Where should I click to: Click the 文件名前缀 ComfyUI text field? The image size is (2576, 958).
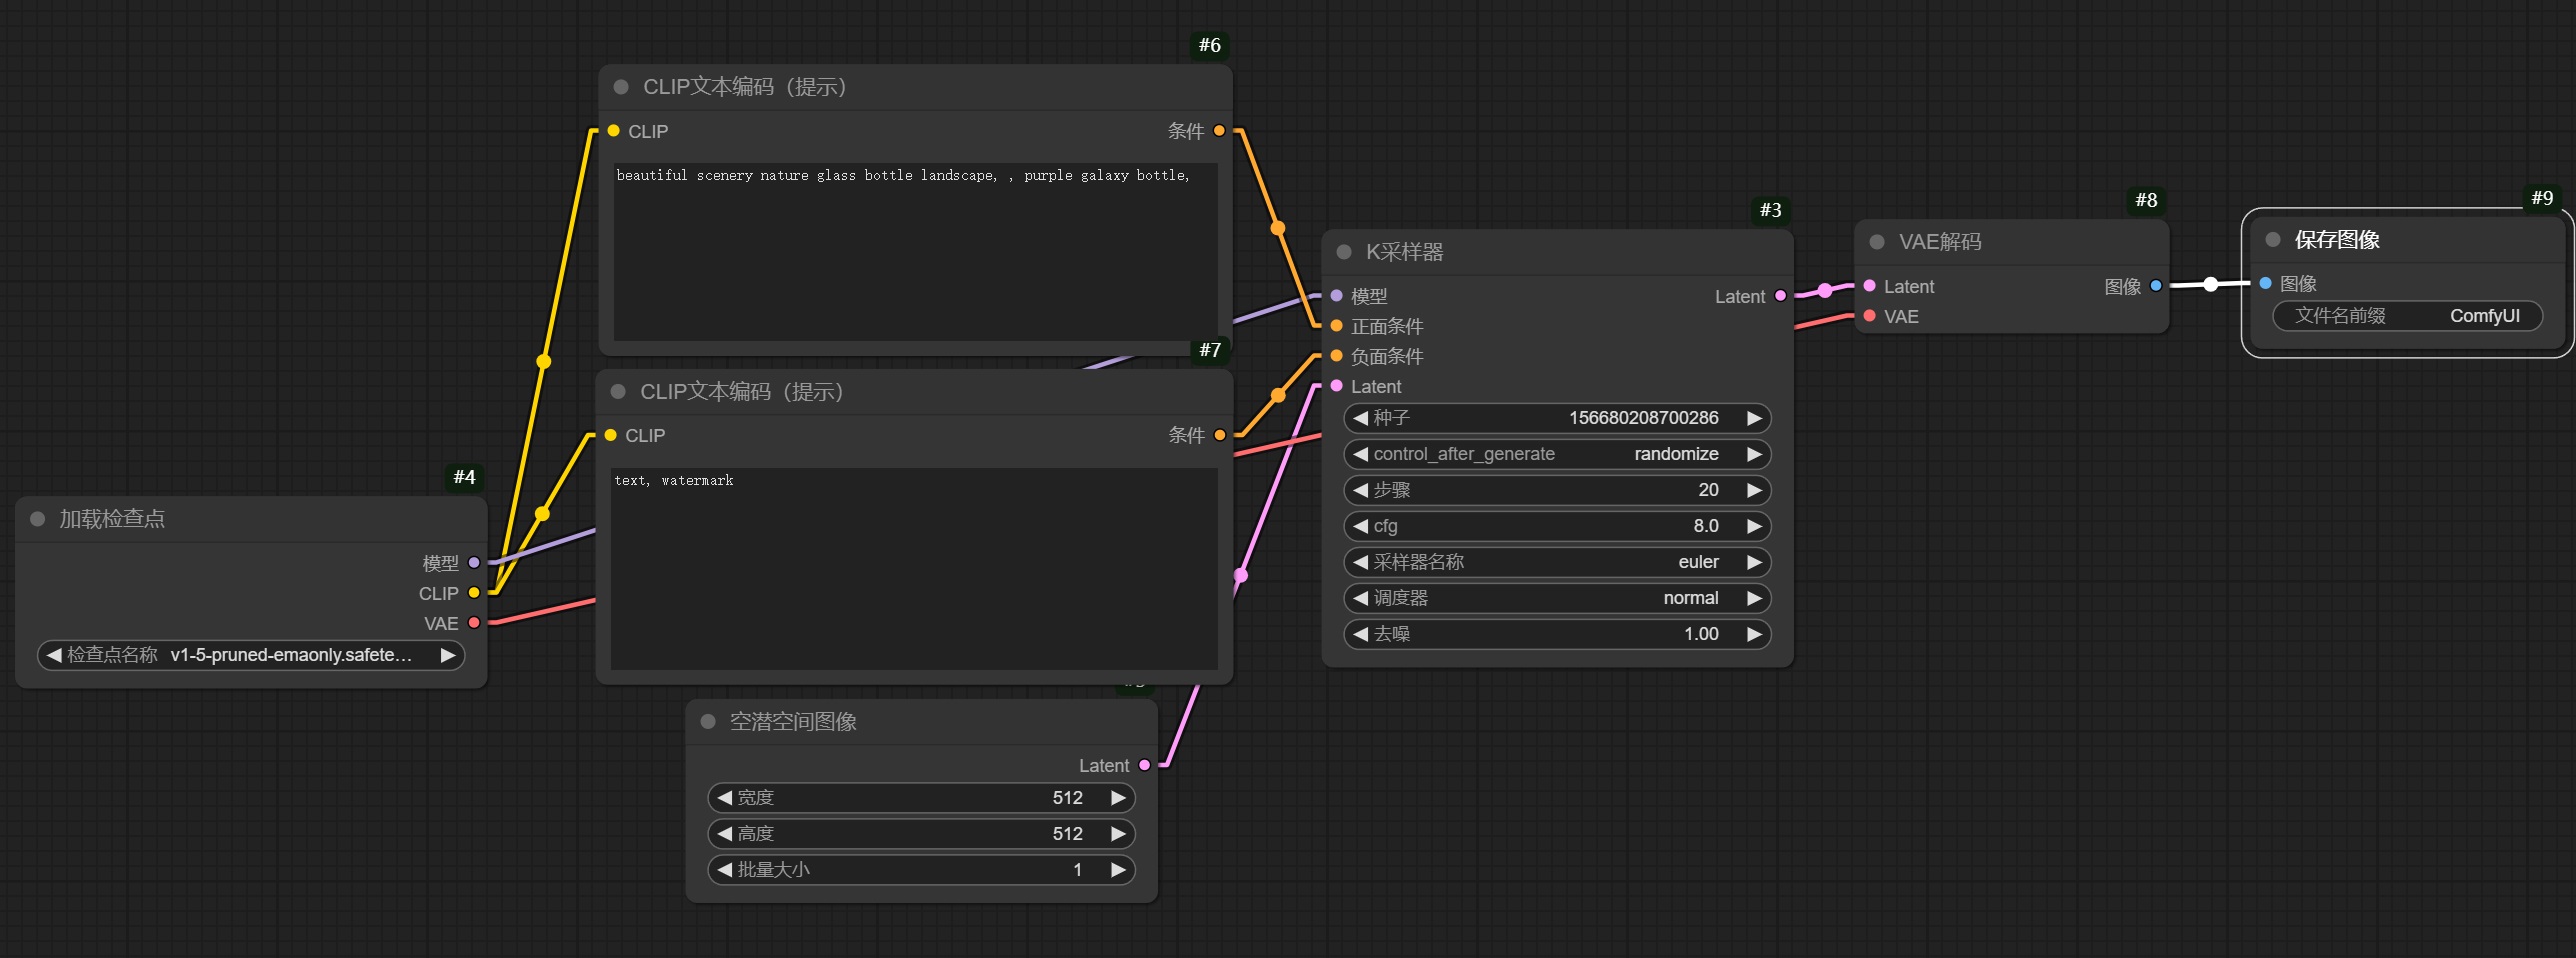2406,316
